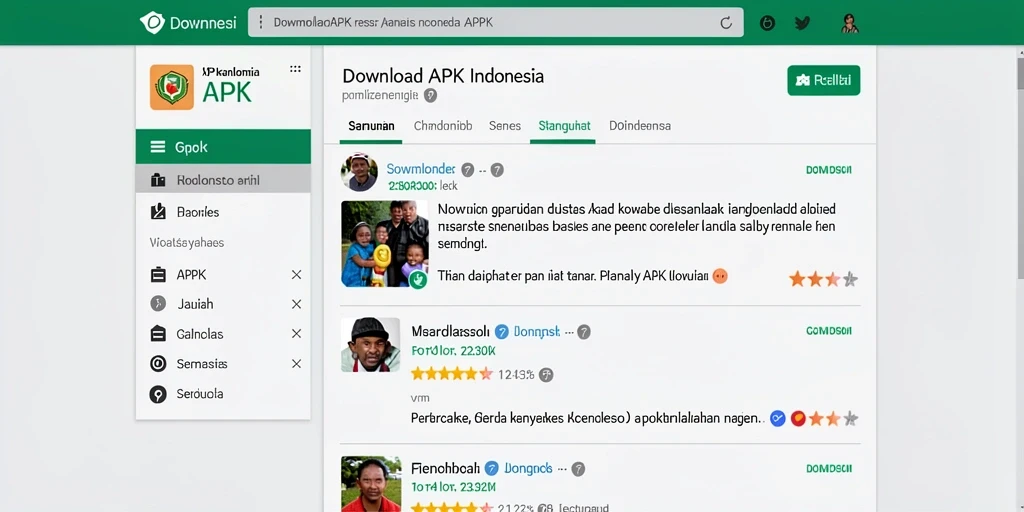This screenshot has width=1024, height=512.
Task: Click verified badge next to Fienohboah
Action: (492, 468)
